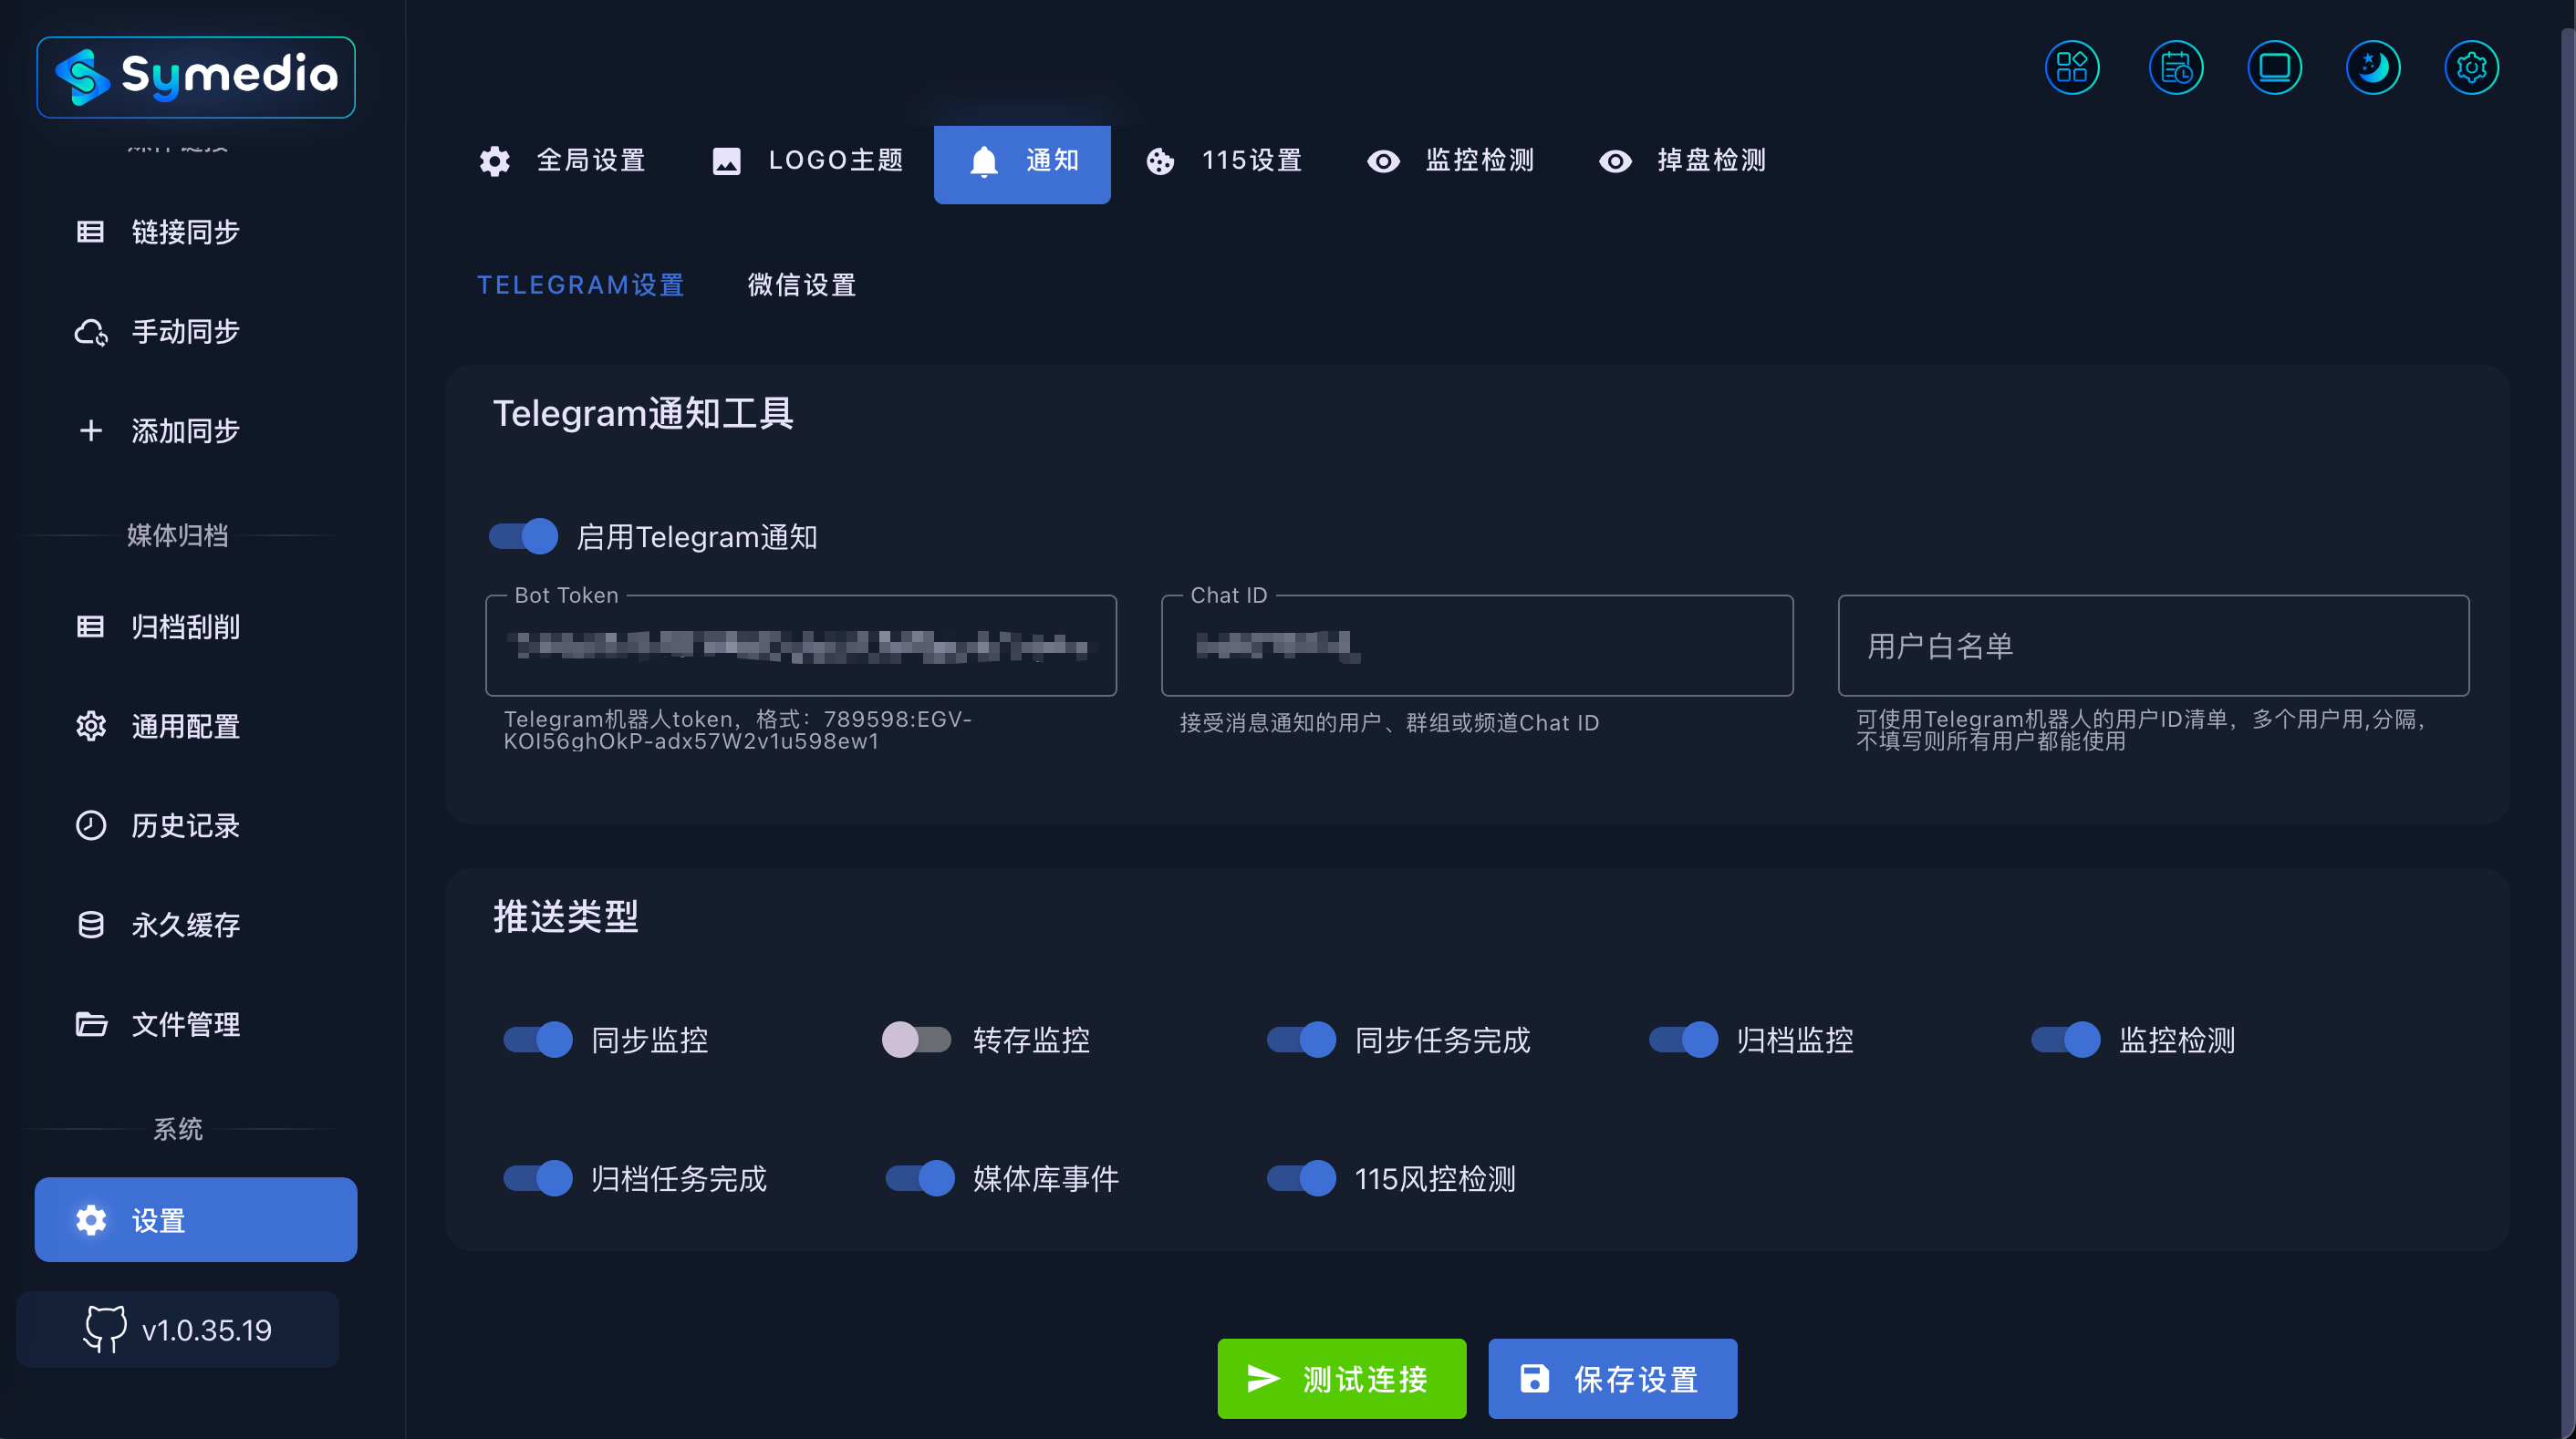The height and width of the screenshot is (1439, 2576).
Task: Toggle 媒体库事件 switch
Action: [x=920, y=1179]
